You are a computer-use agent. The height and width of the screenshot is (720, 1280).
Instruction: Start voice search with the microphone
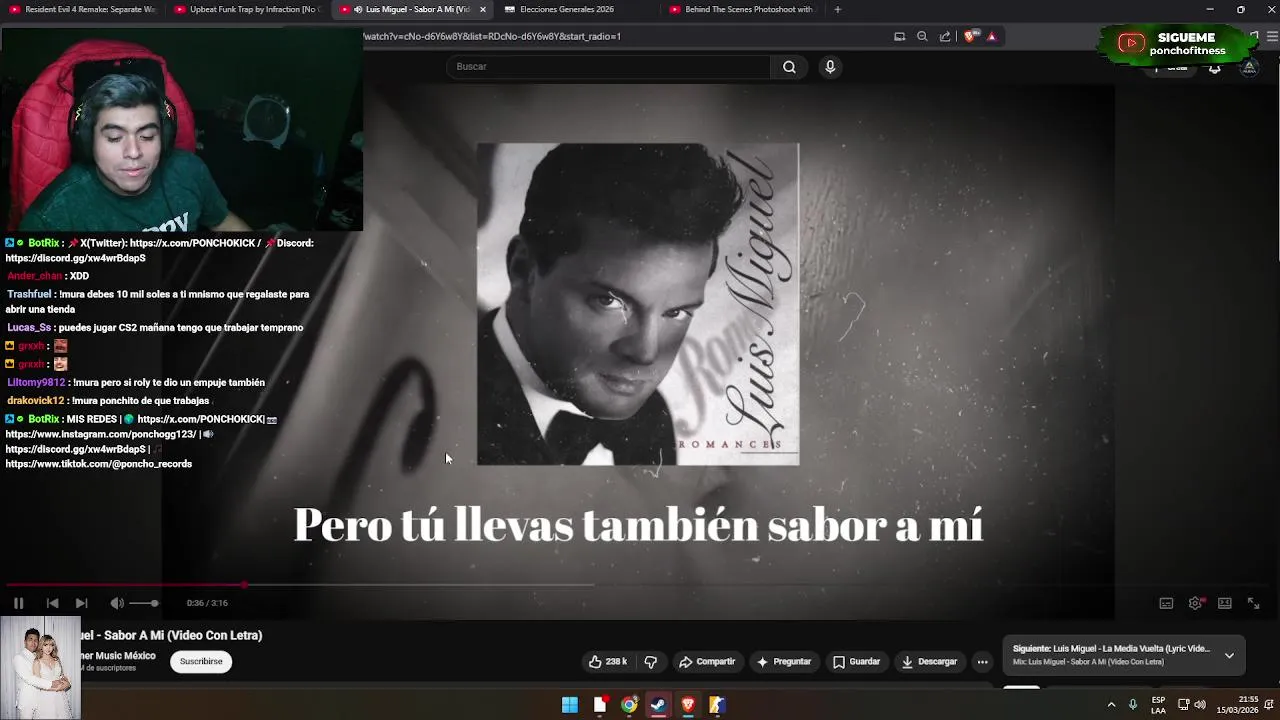coord(830,67)
